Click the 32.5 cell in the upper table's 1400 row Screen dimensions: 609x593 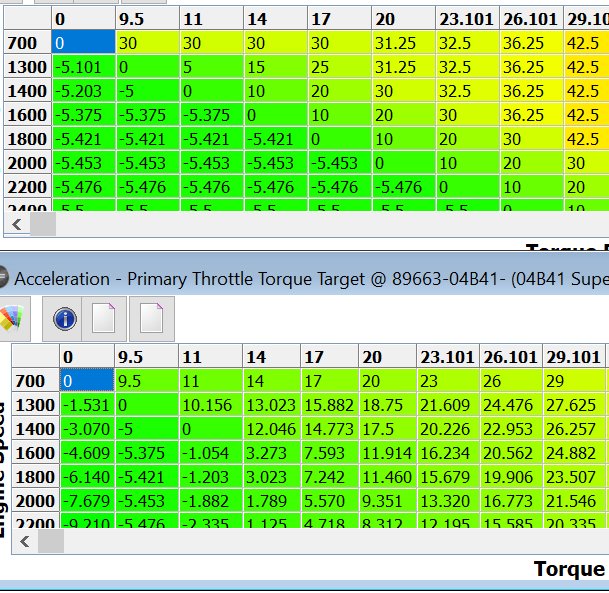pos(467,91)
